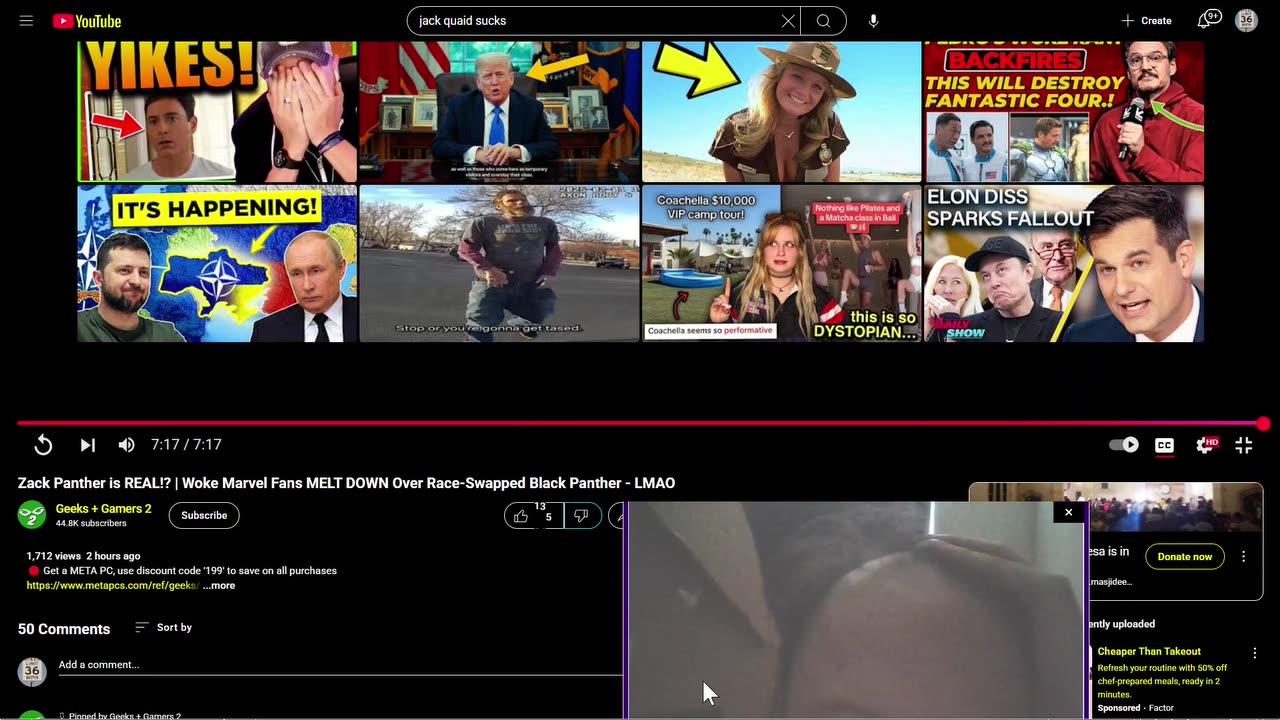Open the metapcs.com link
Image resolution: width=1280 pixels, height=720 pixels.
113,586
